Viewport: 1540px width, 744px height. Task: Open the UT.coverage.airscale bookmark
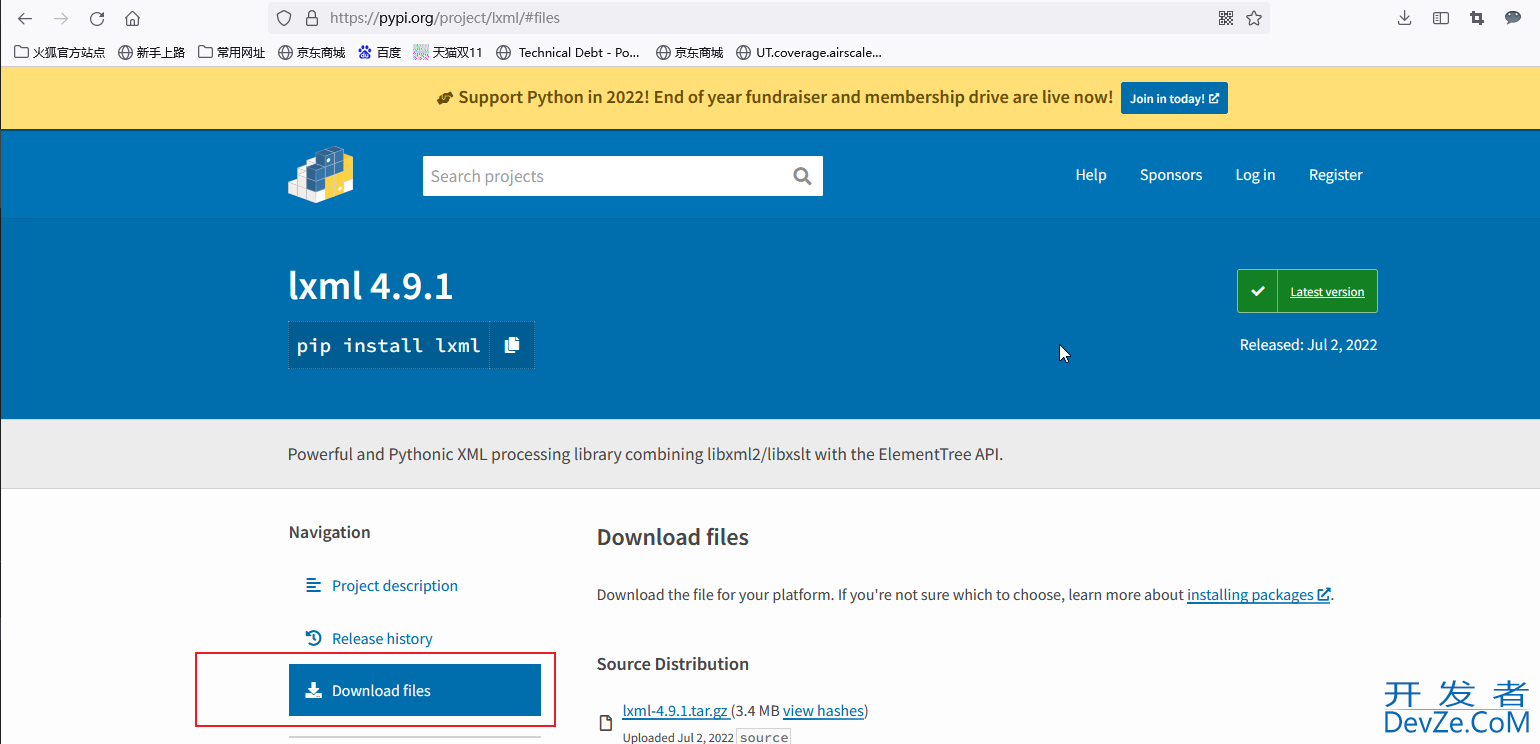click(x=809, y=52)
